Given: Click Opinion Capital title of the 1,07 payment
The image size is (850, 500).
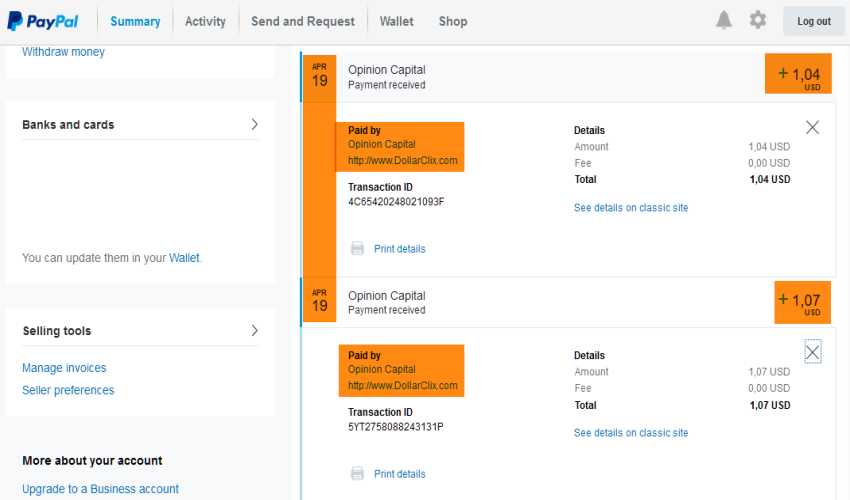Looking at the screenshot, I should pyautogui.click(x=387, y=296).
